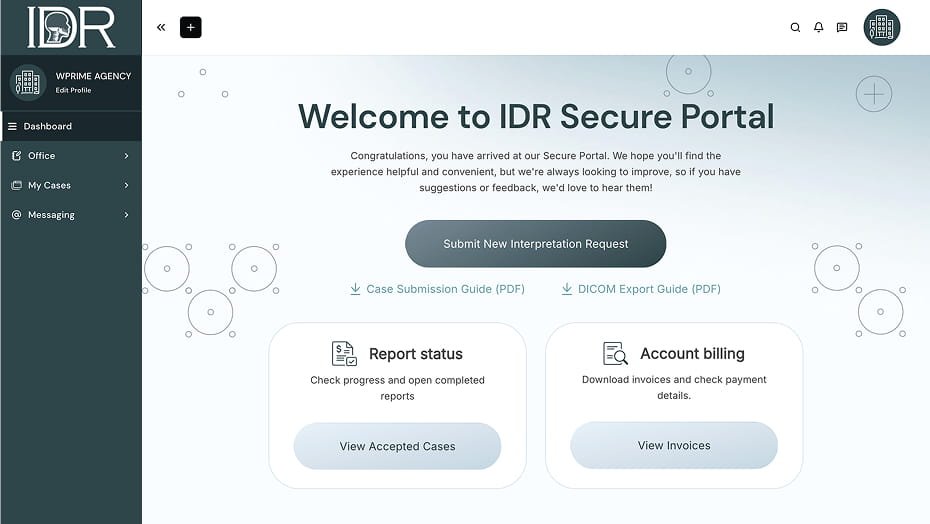Open search with magnifier icon
Screen dimensions: 930x524
[x=795, y=27]
